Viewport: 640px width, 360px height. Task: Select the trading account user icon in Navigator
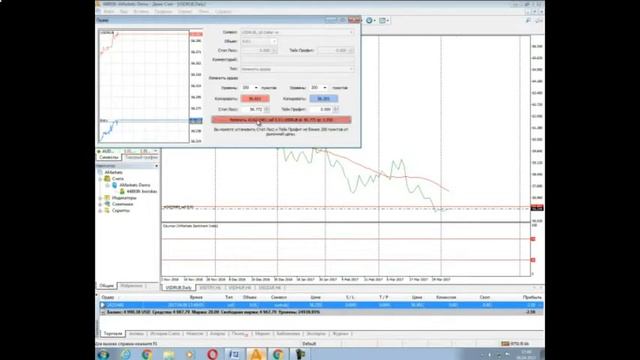(x=122, y=191)
